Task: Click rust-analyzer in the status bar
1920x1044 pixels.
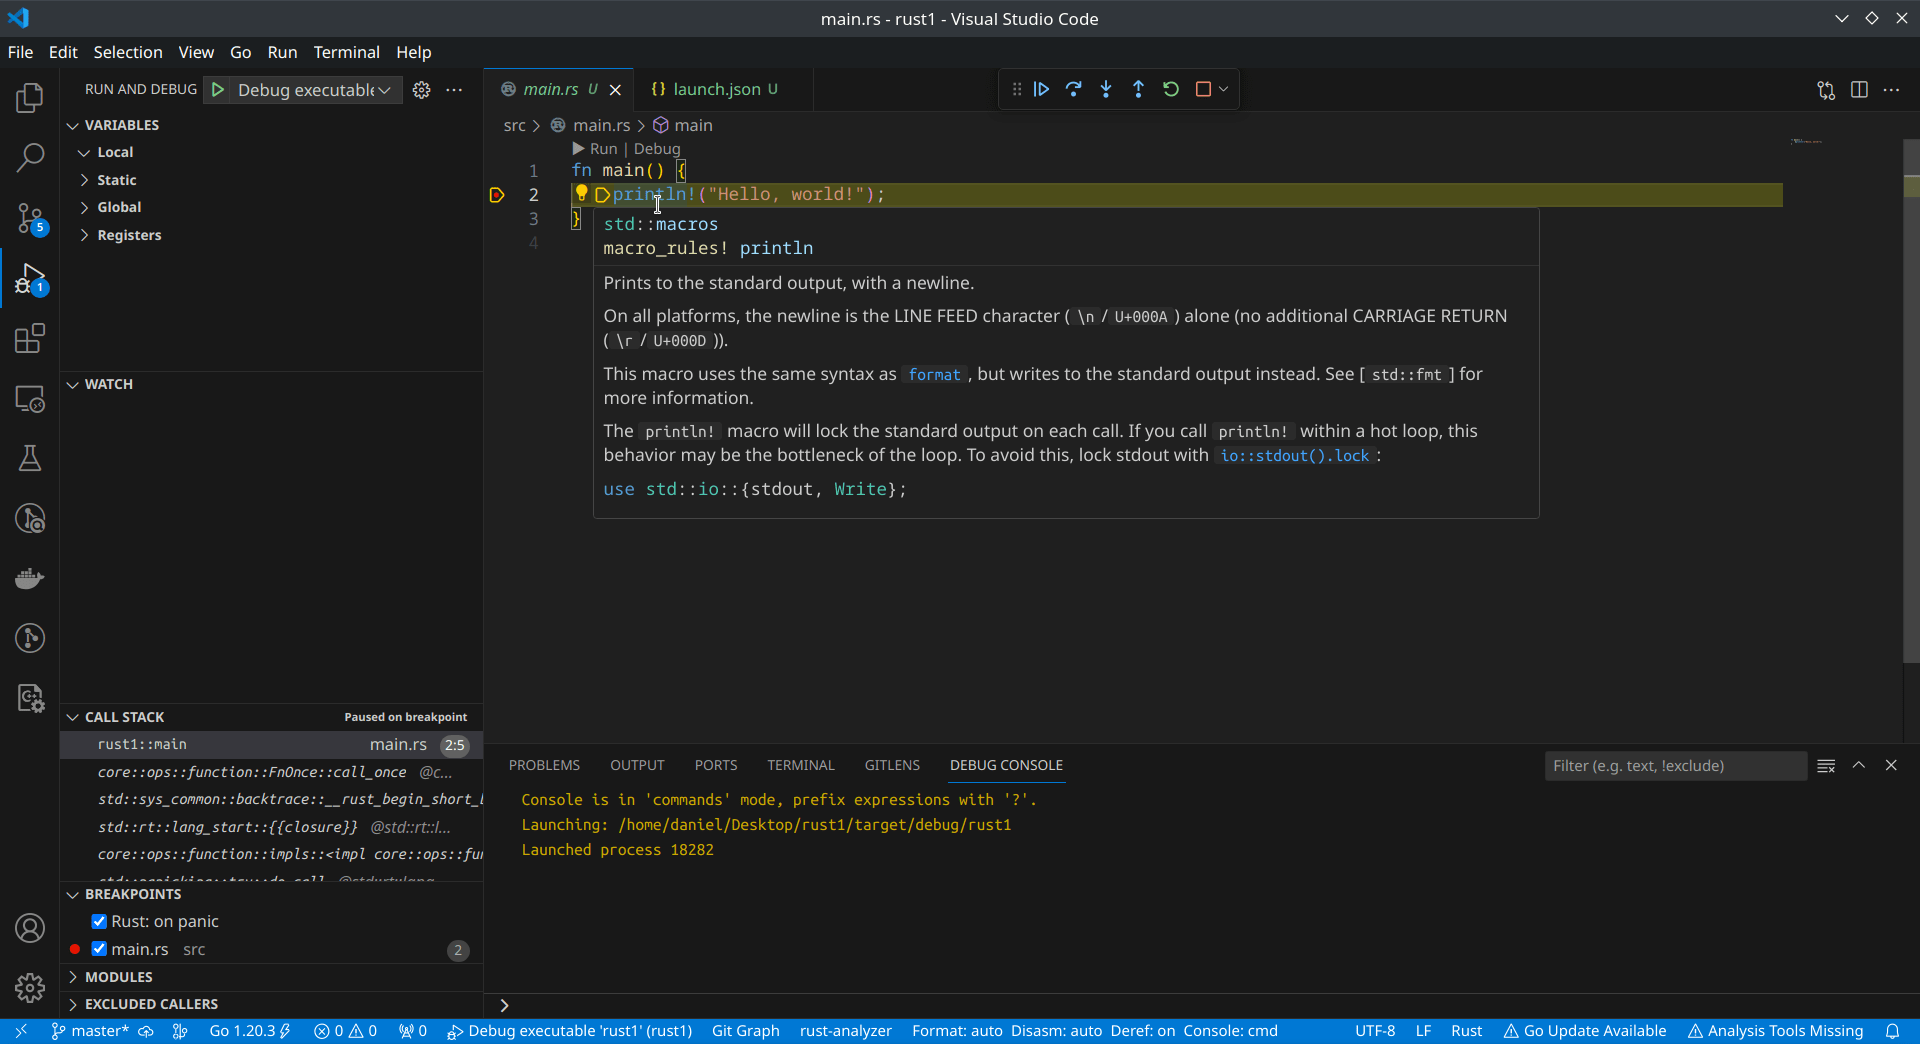Action: point(845,1031)
